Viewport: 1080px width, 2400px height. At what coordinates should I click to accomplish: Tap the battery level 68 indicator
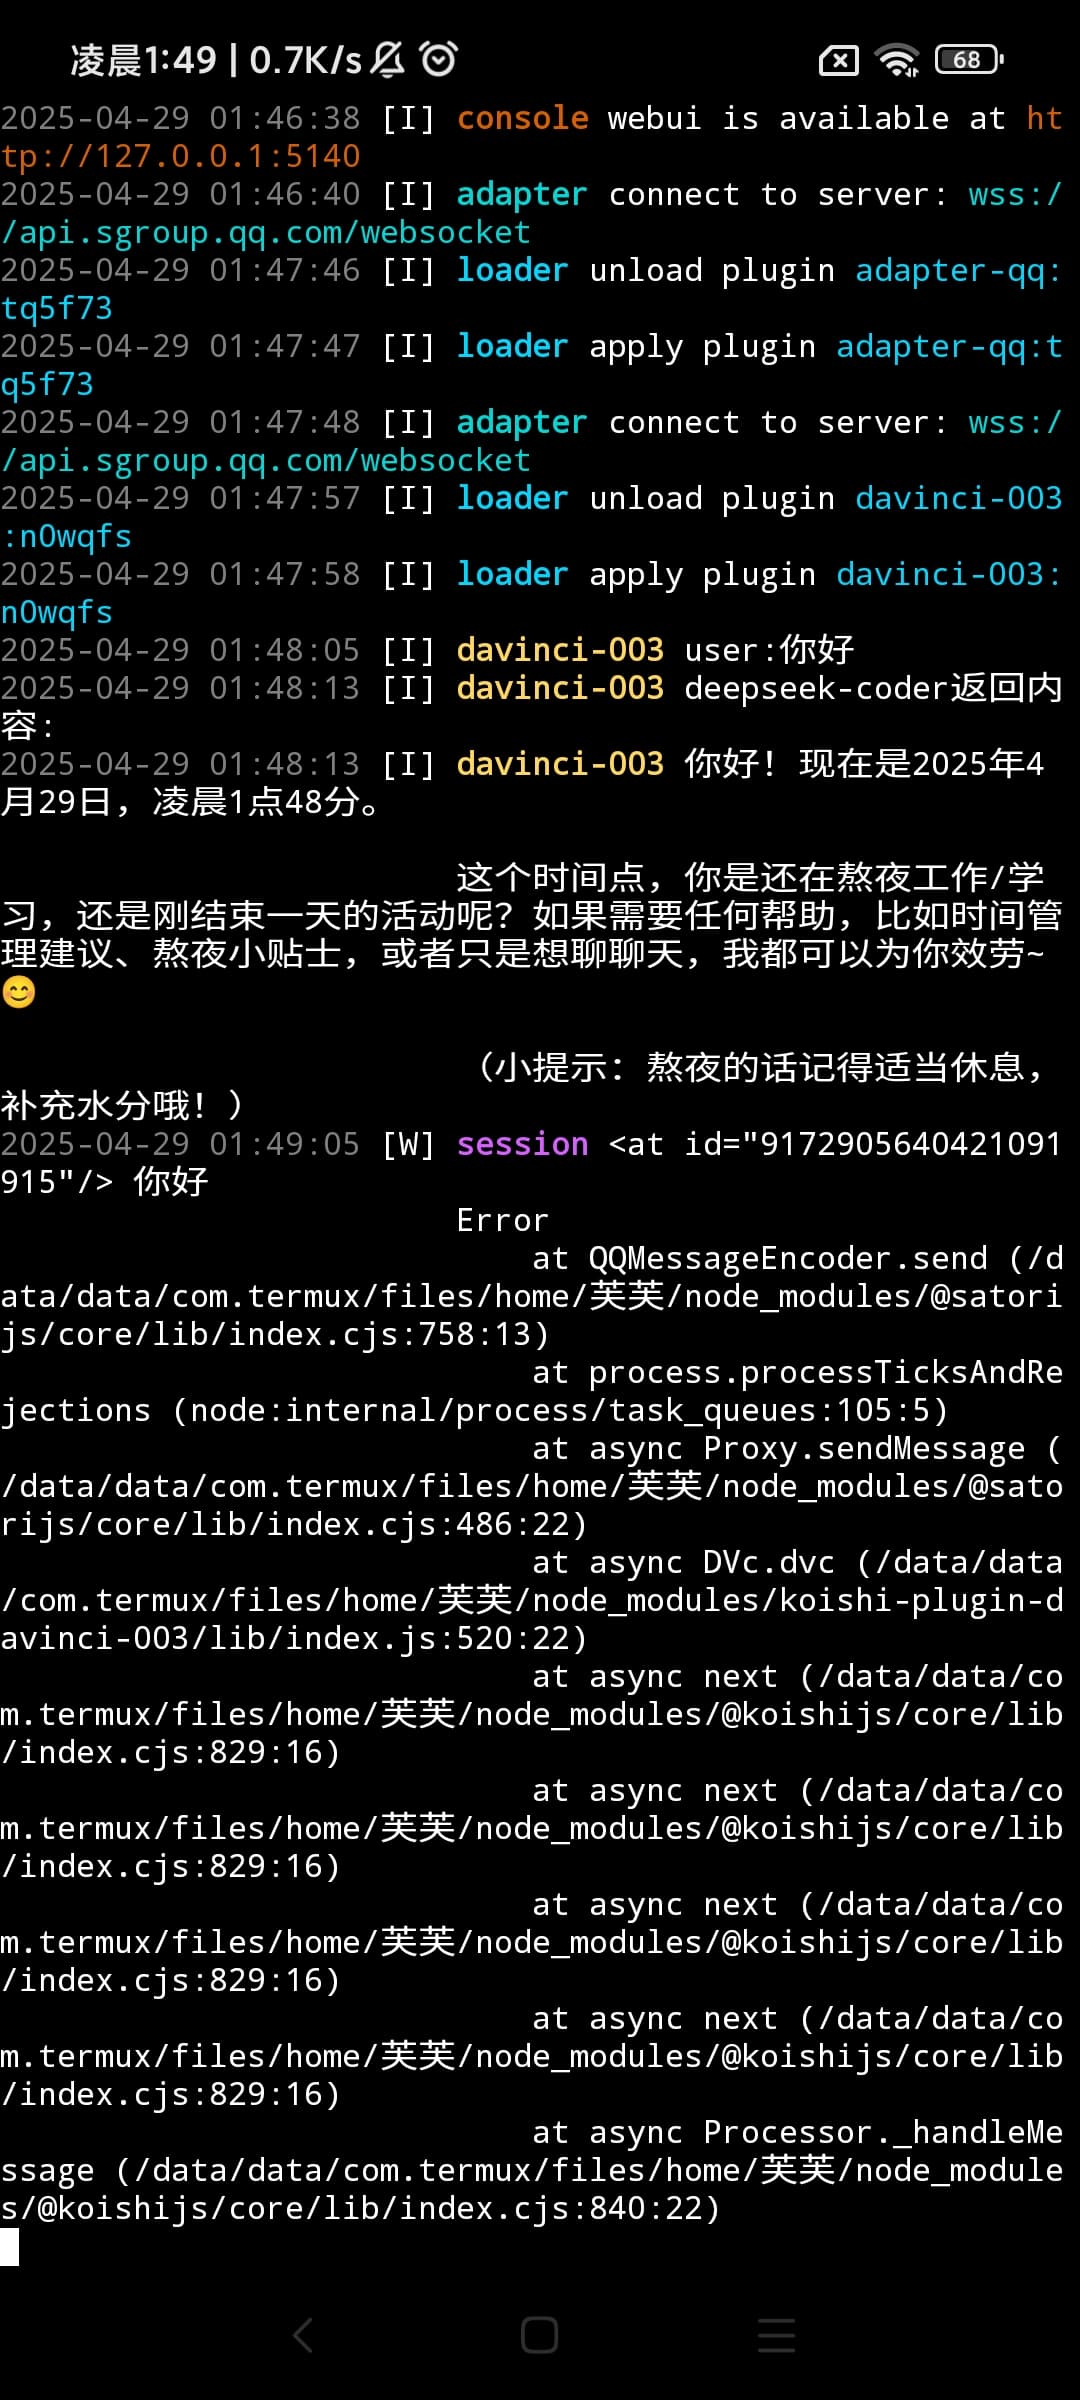tap(969, 60)
